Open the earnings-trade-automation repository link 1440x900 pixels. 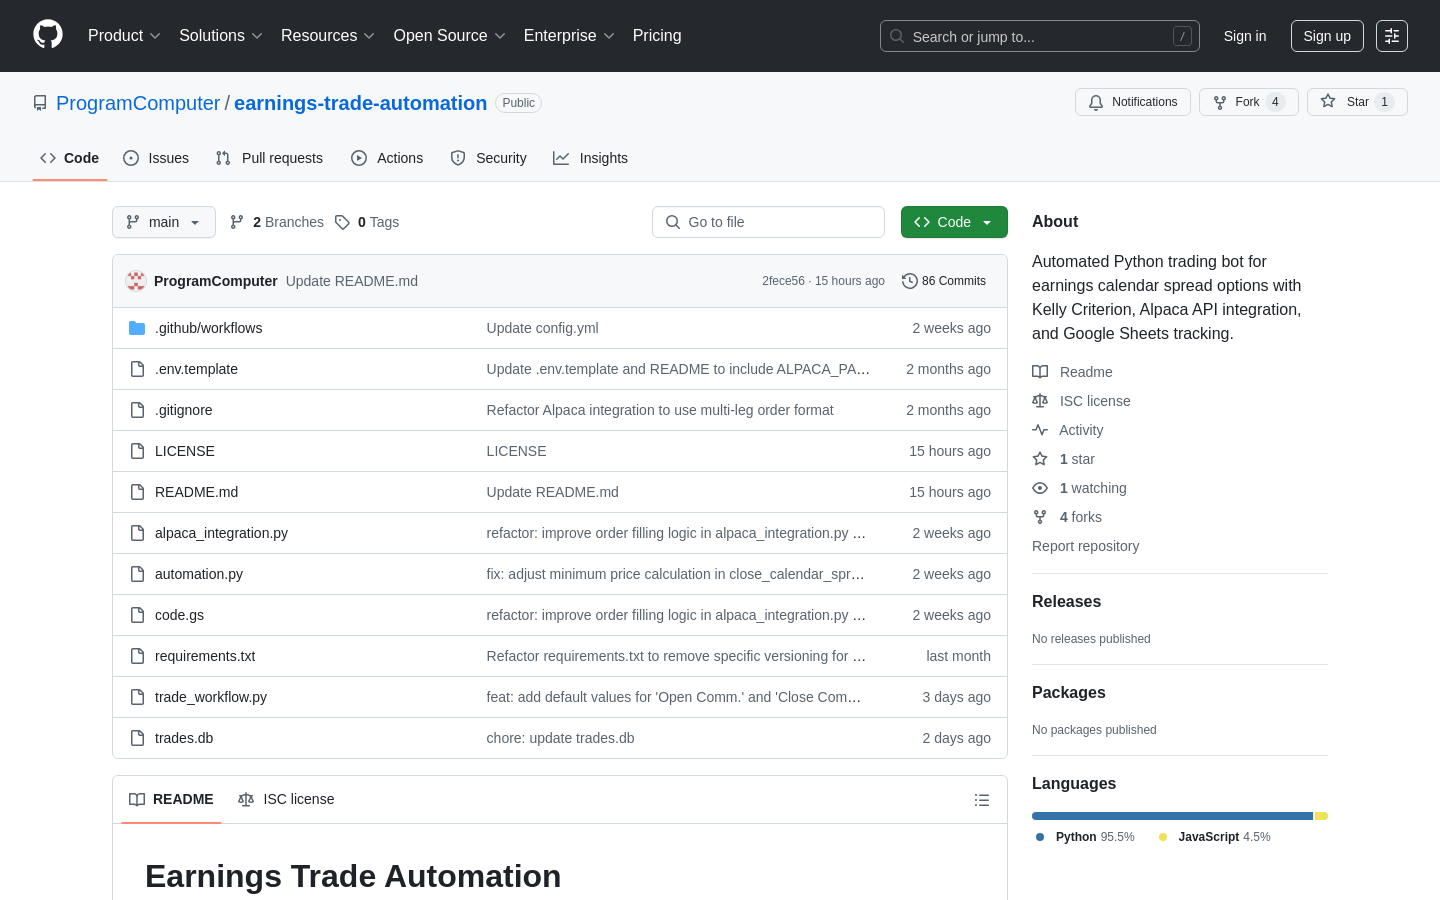click(360, 103)
